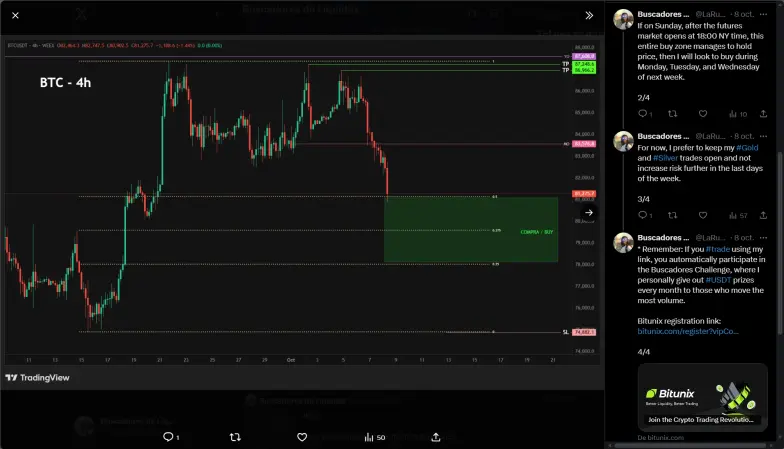Open more options on the 3/4 post
The image size is (784, 449).
pos(763,136)
